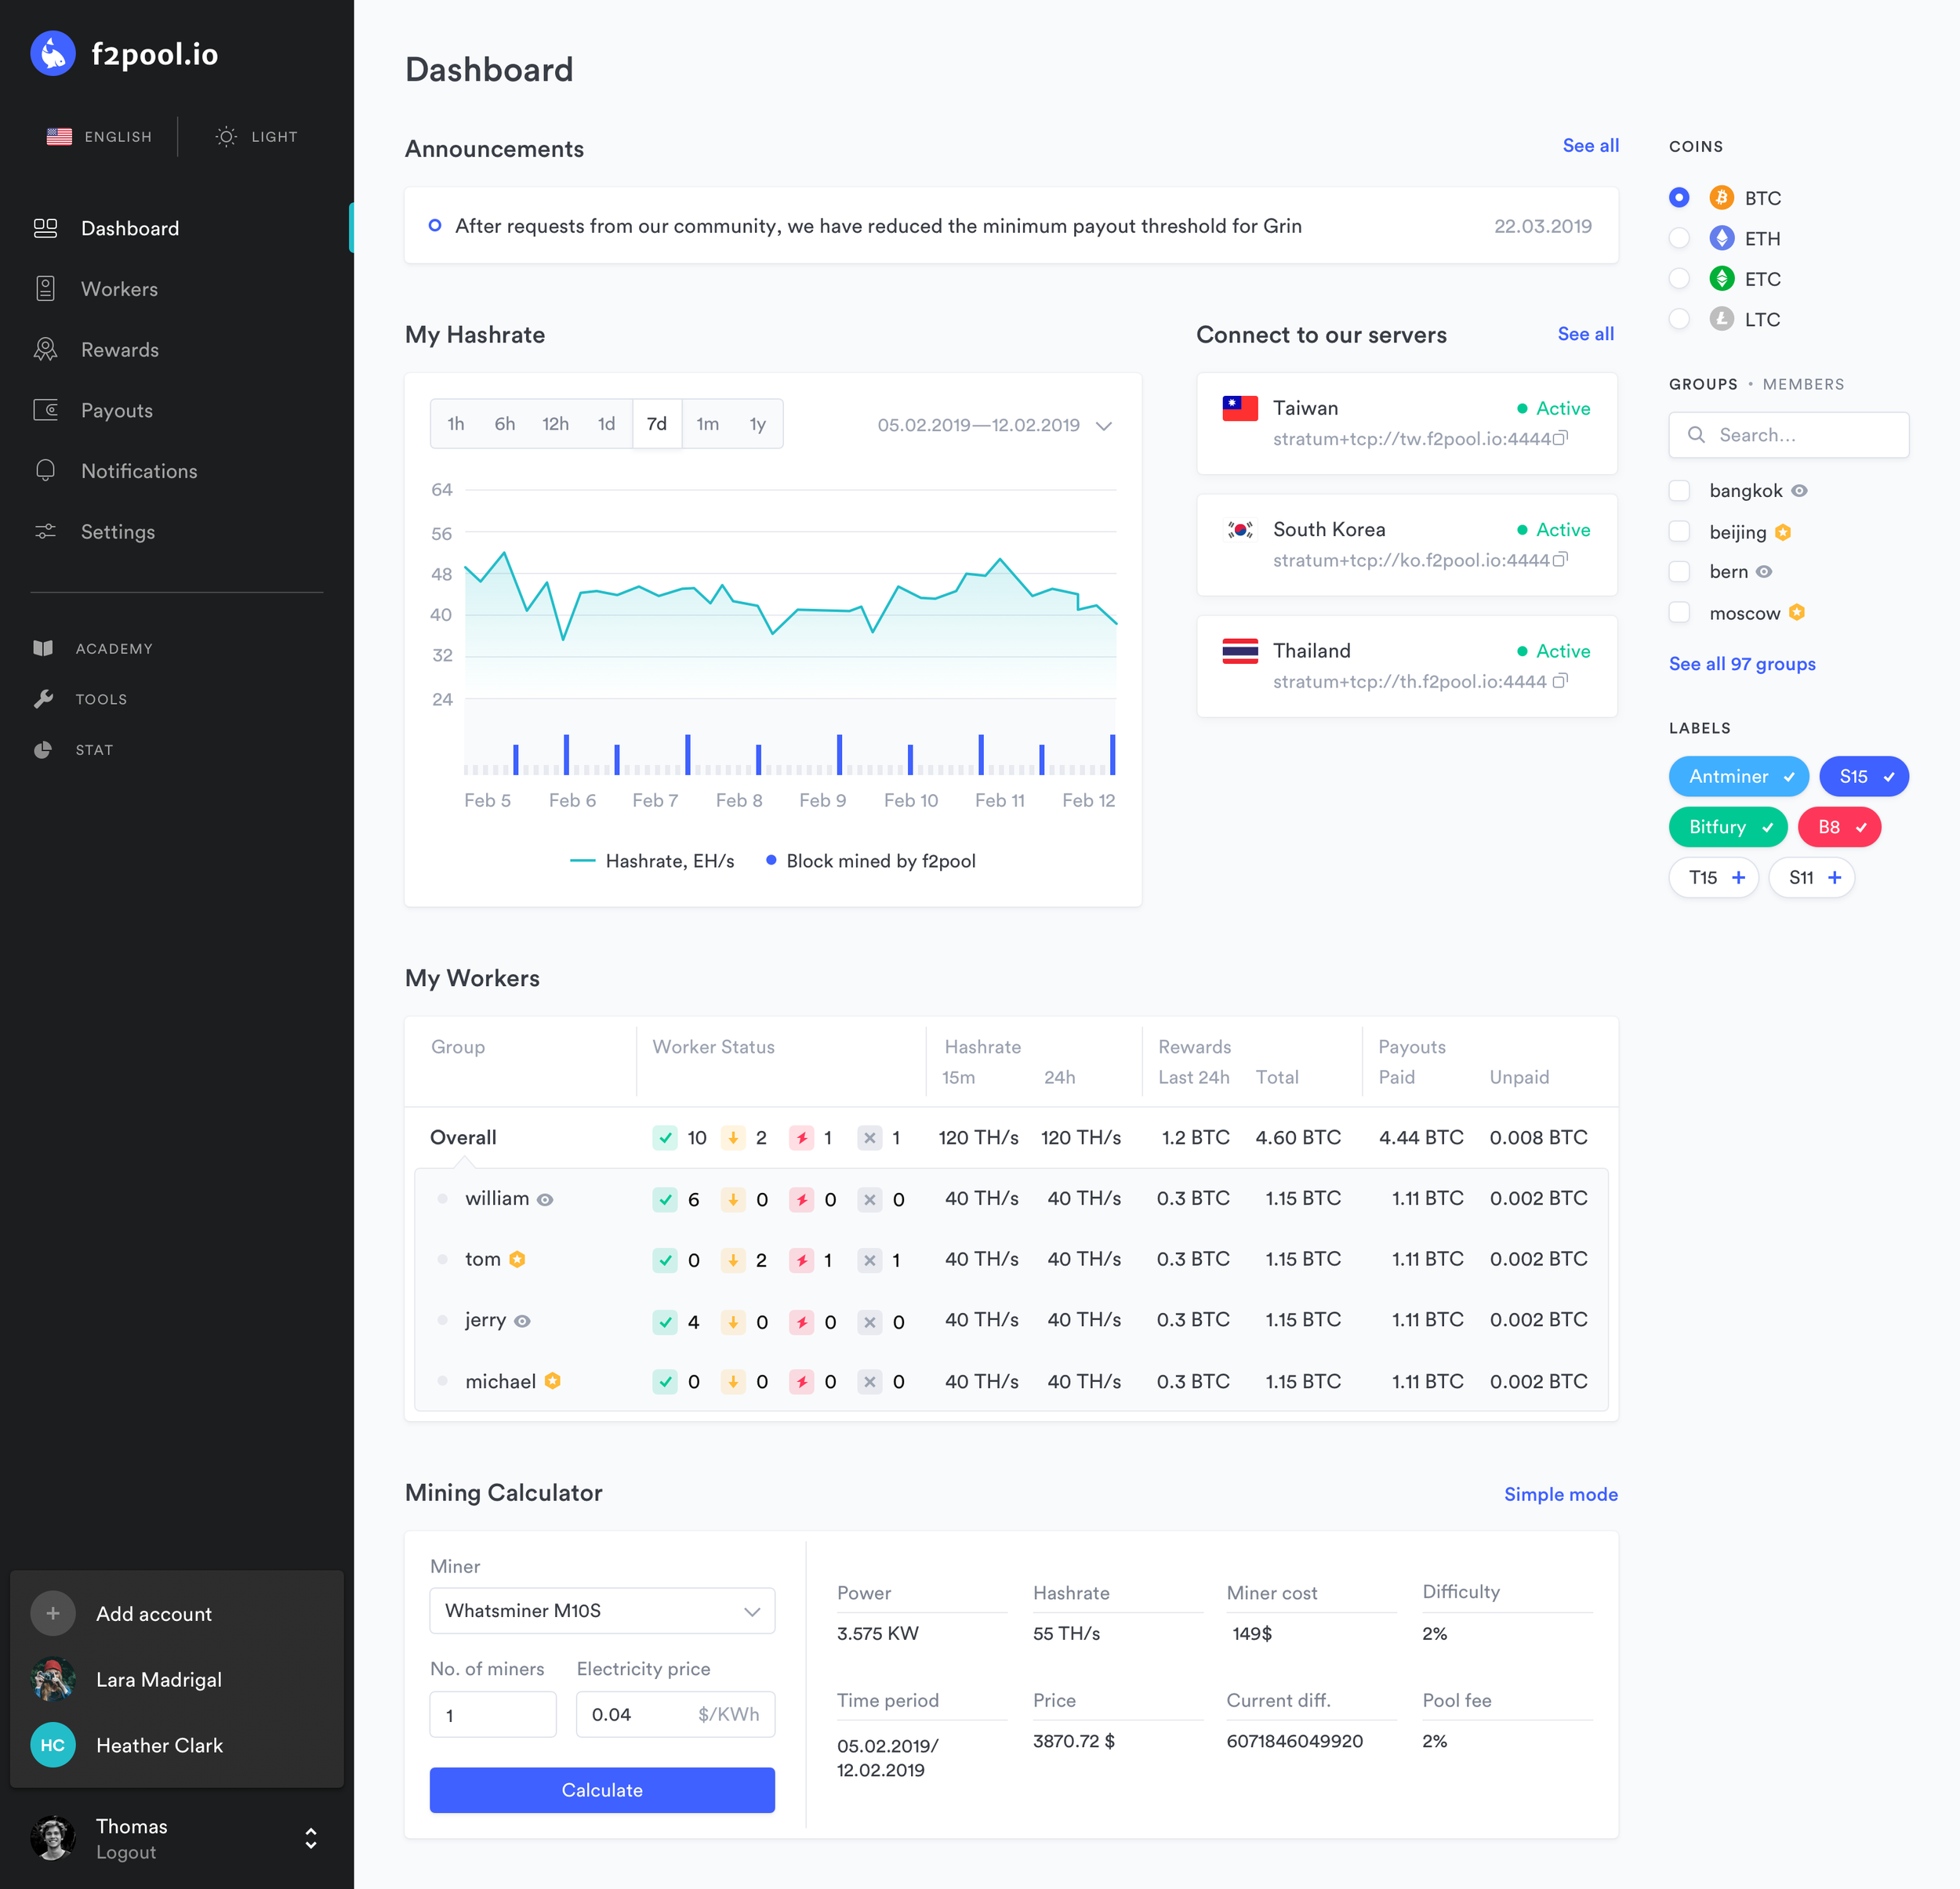
Task: Expand the hashrate date range selector
Action: pos(1104,425)
